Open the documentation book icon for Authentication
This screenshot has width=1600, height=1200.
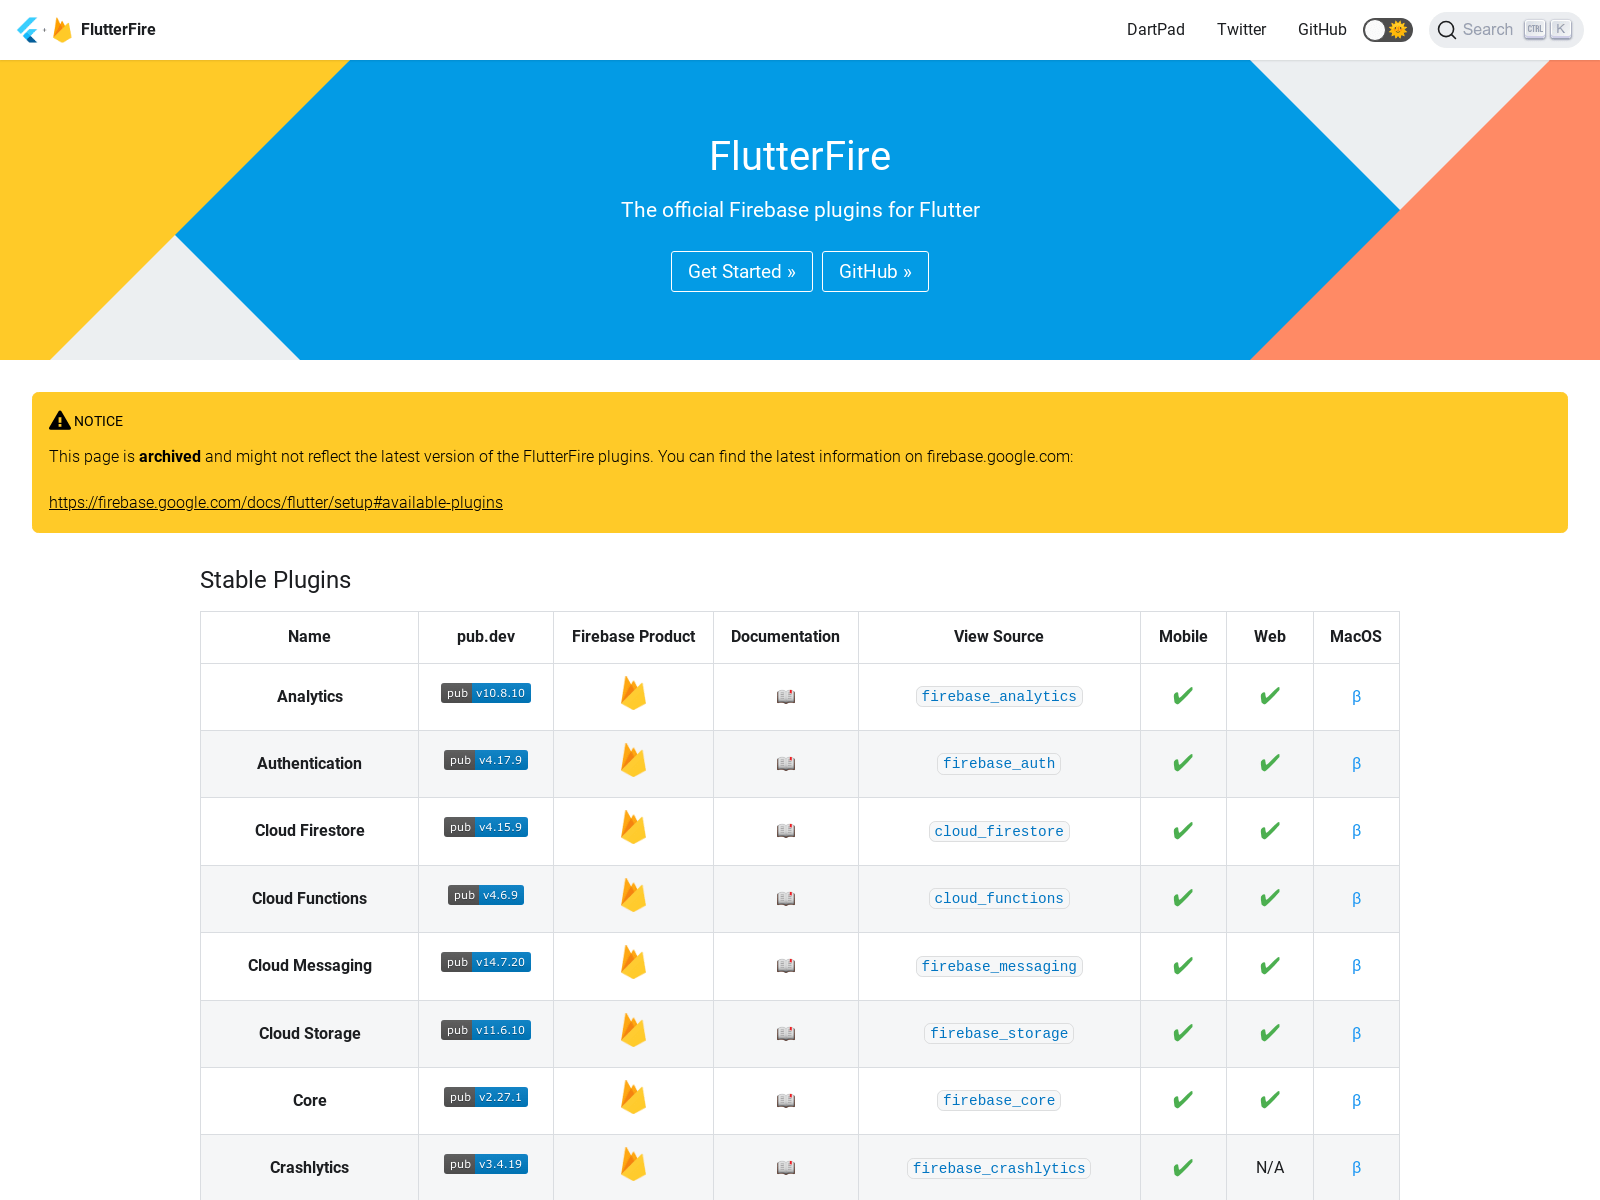[786, 764]
